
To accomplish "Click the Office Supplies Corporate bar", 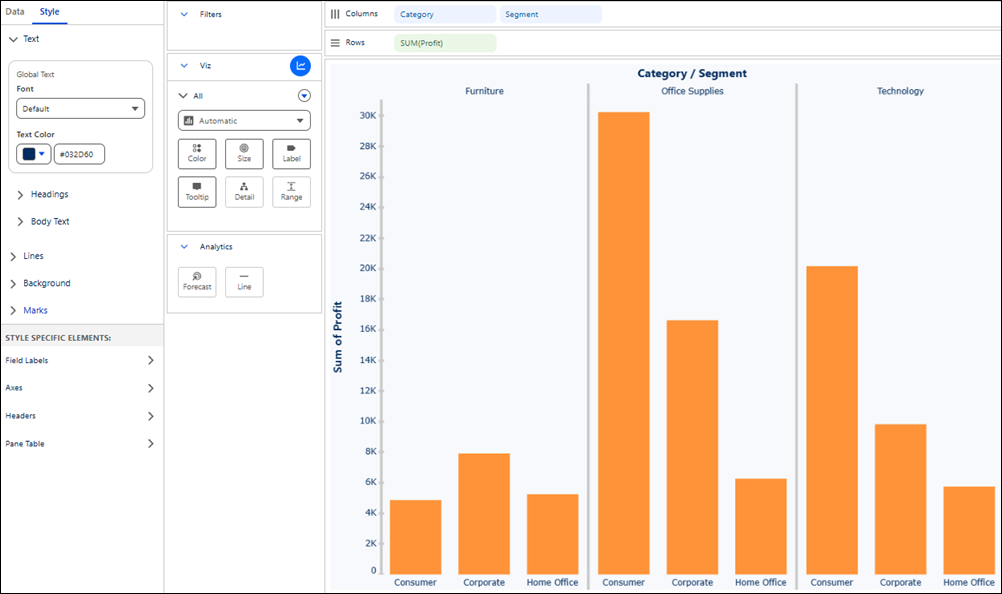I will pos(692,447).
